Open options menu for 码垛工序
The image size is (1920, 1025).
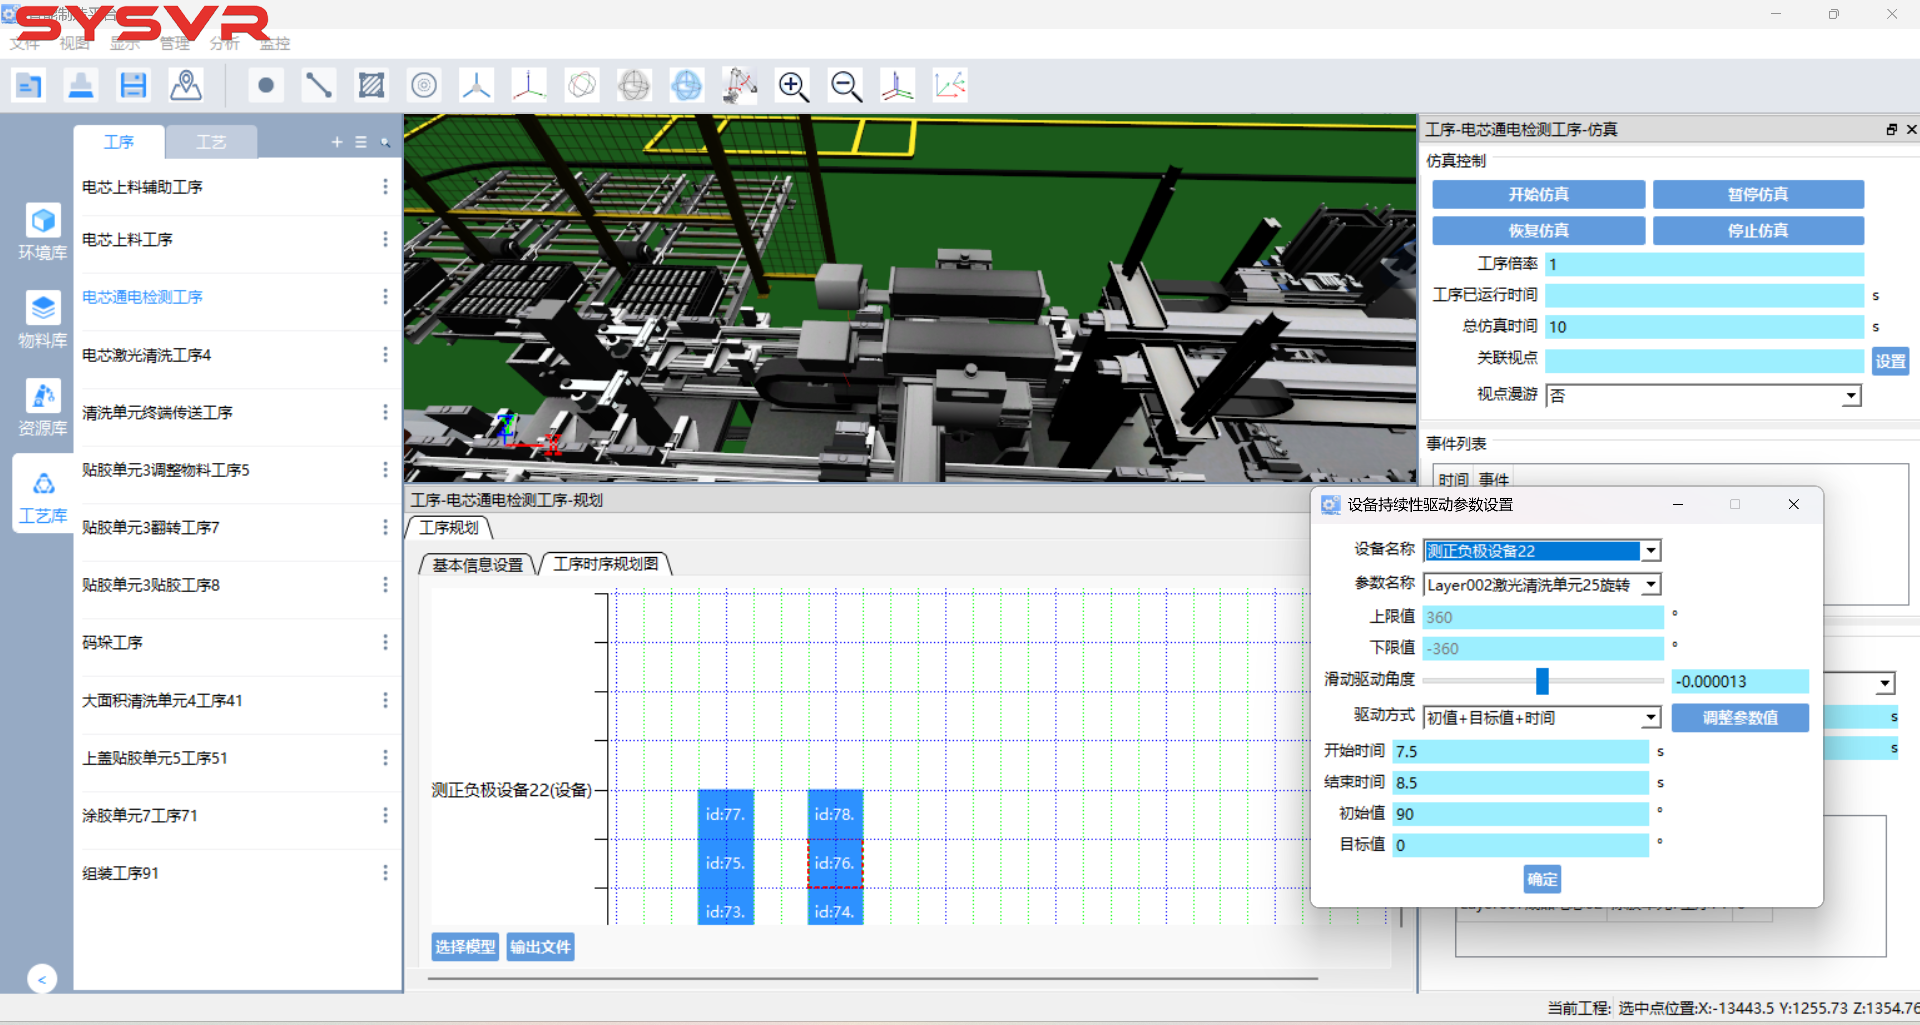(385, 642)
